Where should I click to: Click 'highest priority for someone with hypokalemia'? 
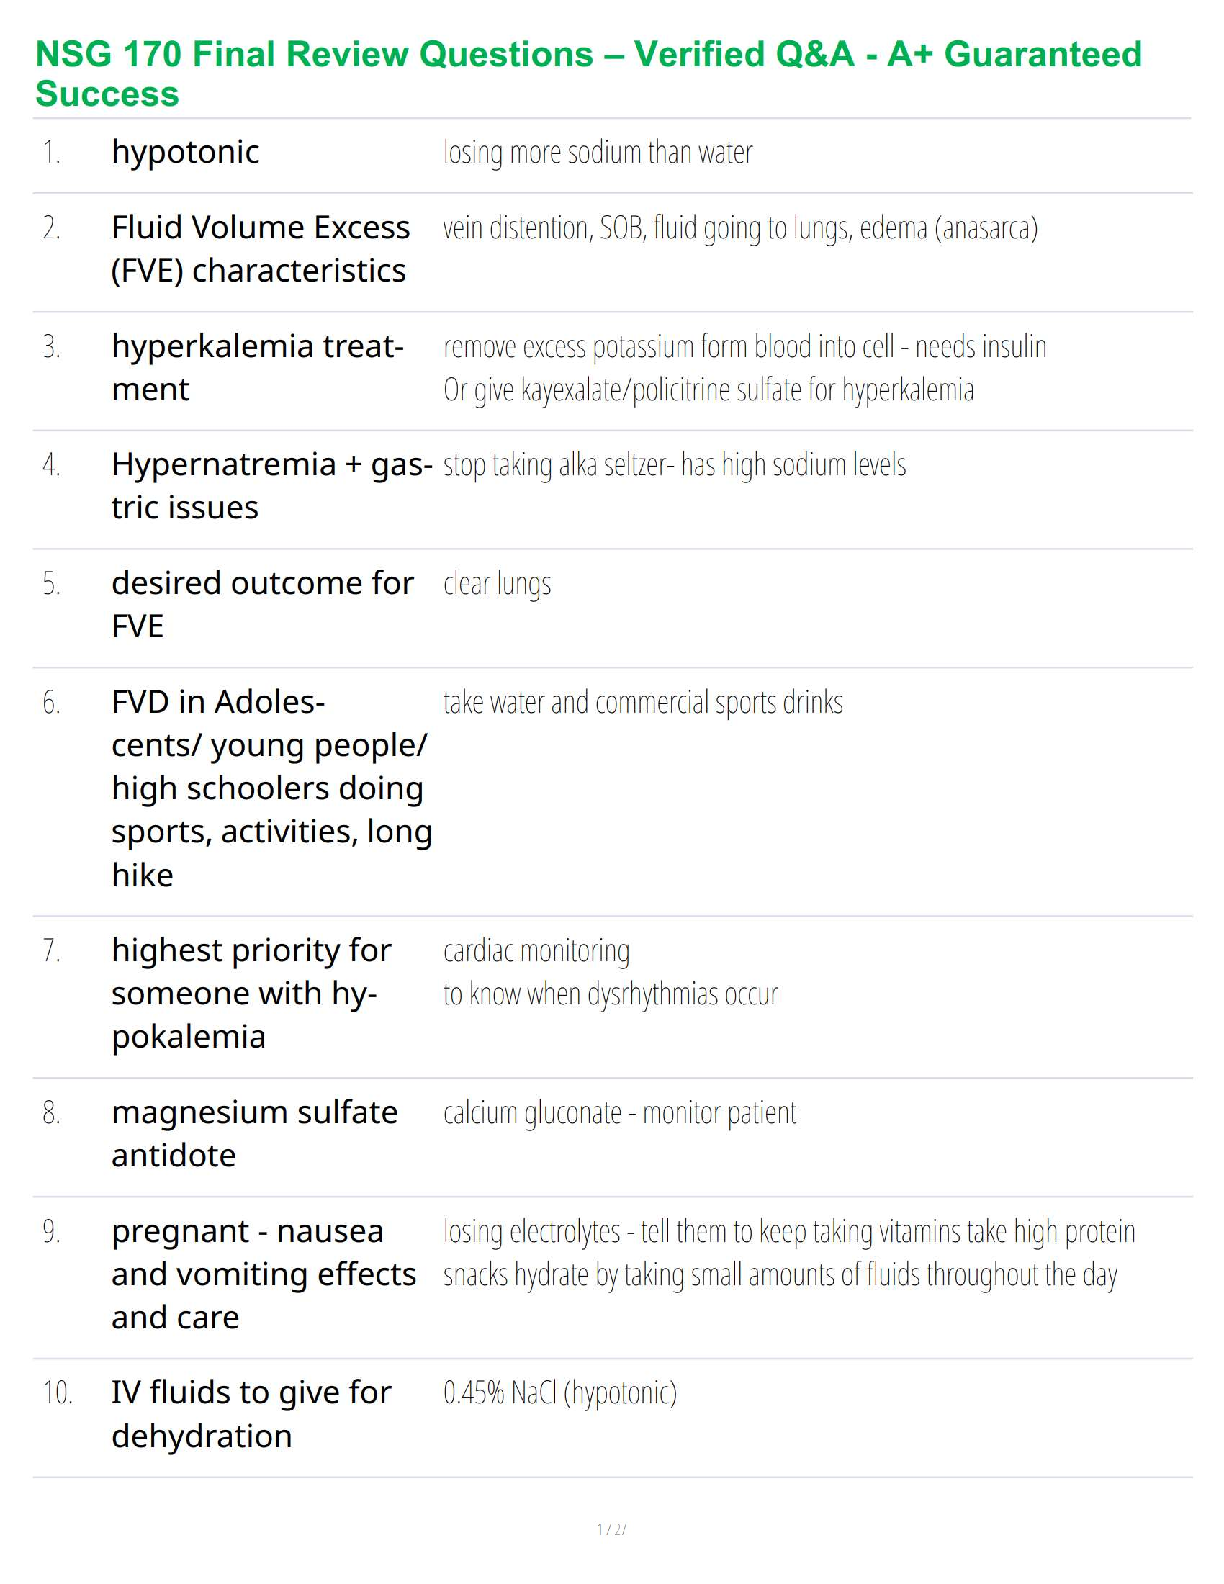click(251, 993)
